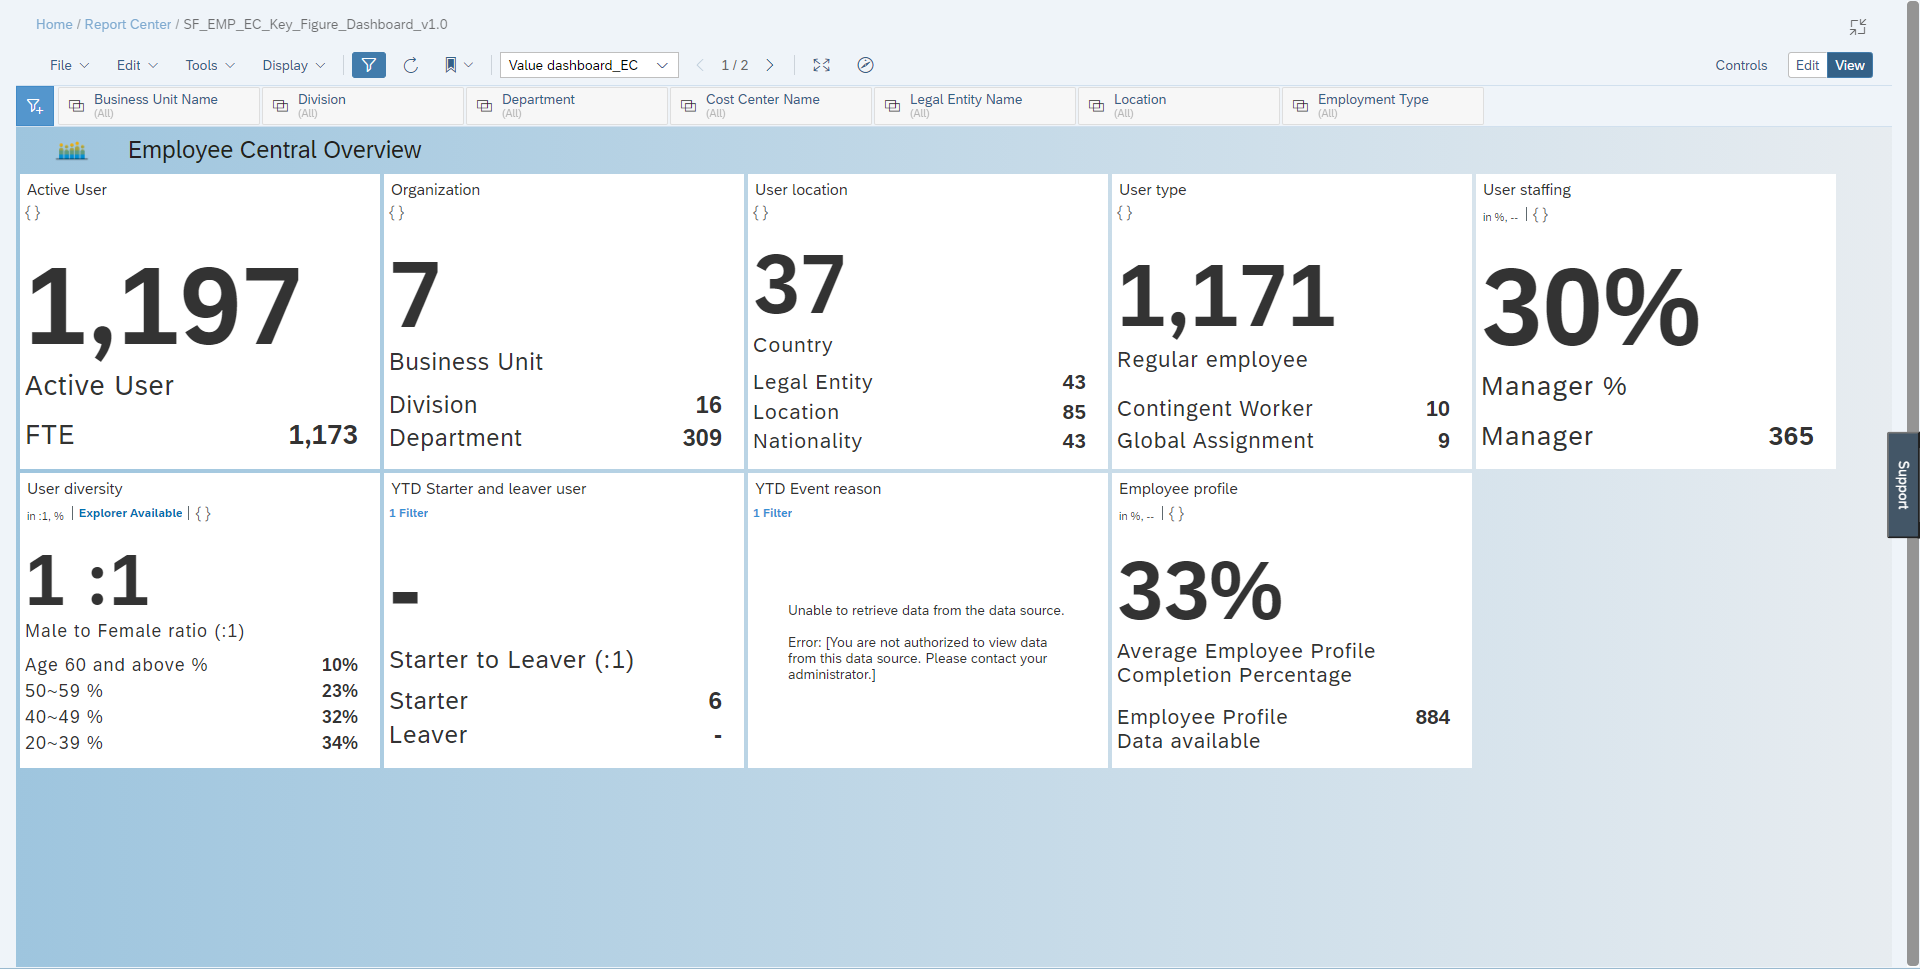Open the Department (All) filter
The image size is (1920, 969).
[566, 105]
